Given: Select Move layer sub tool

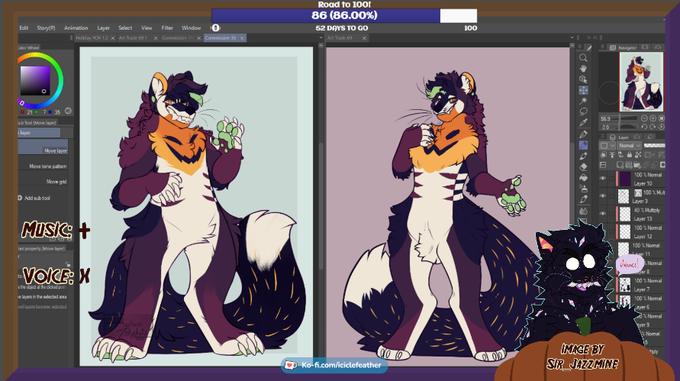Looking at the screenshot, I should (x=42, y=147).
